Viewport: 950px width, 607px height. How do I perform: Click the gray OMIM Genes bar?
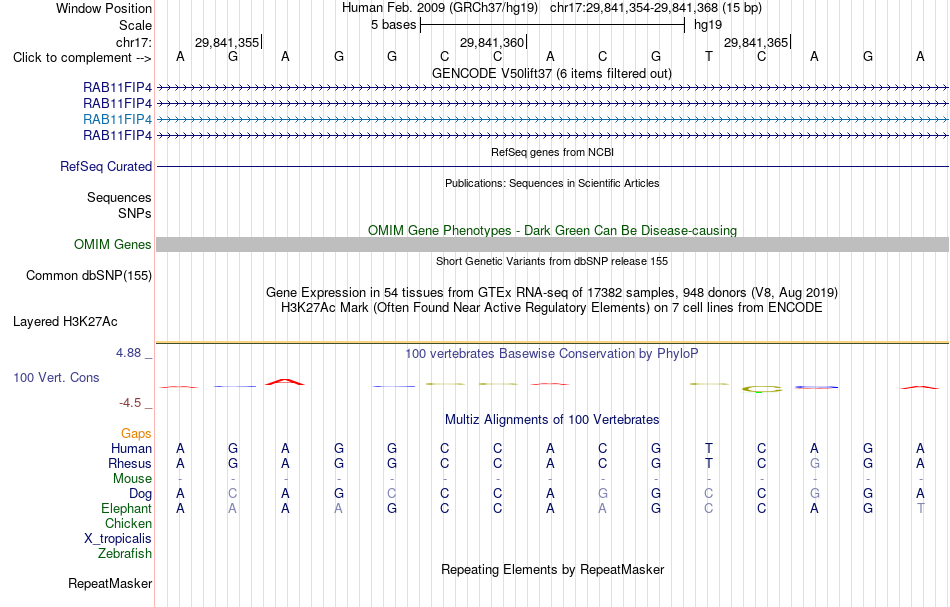click(552, 245)
